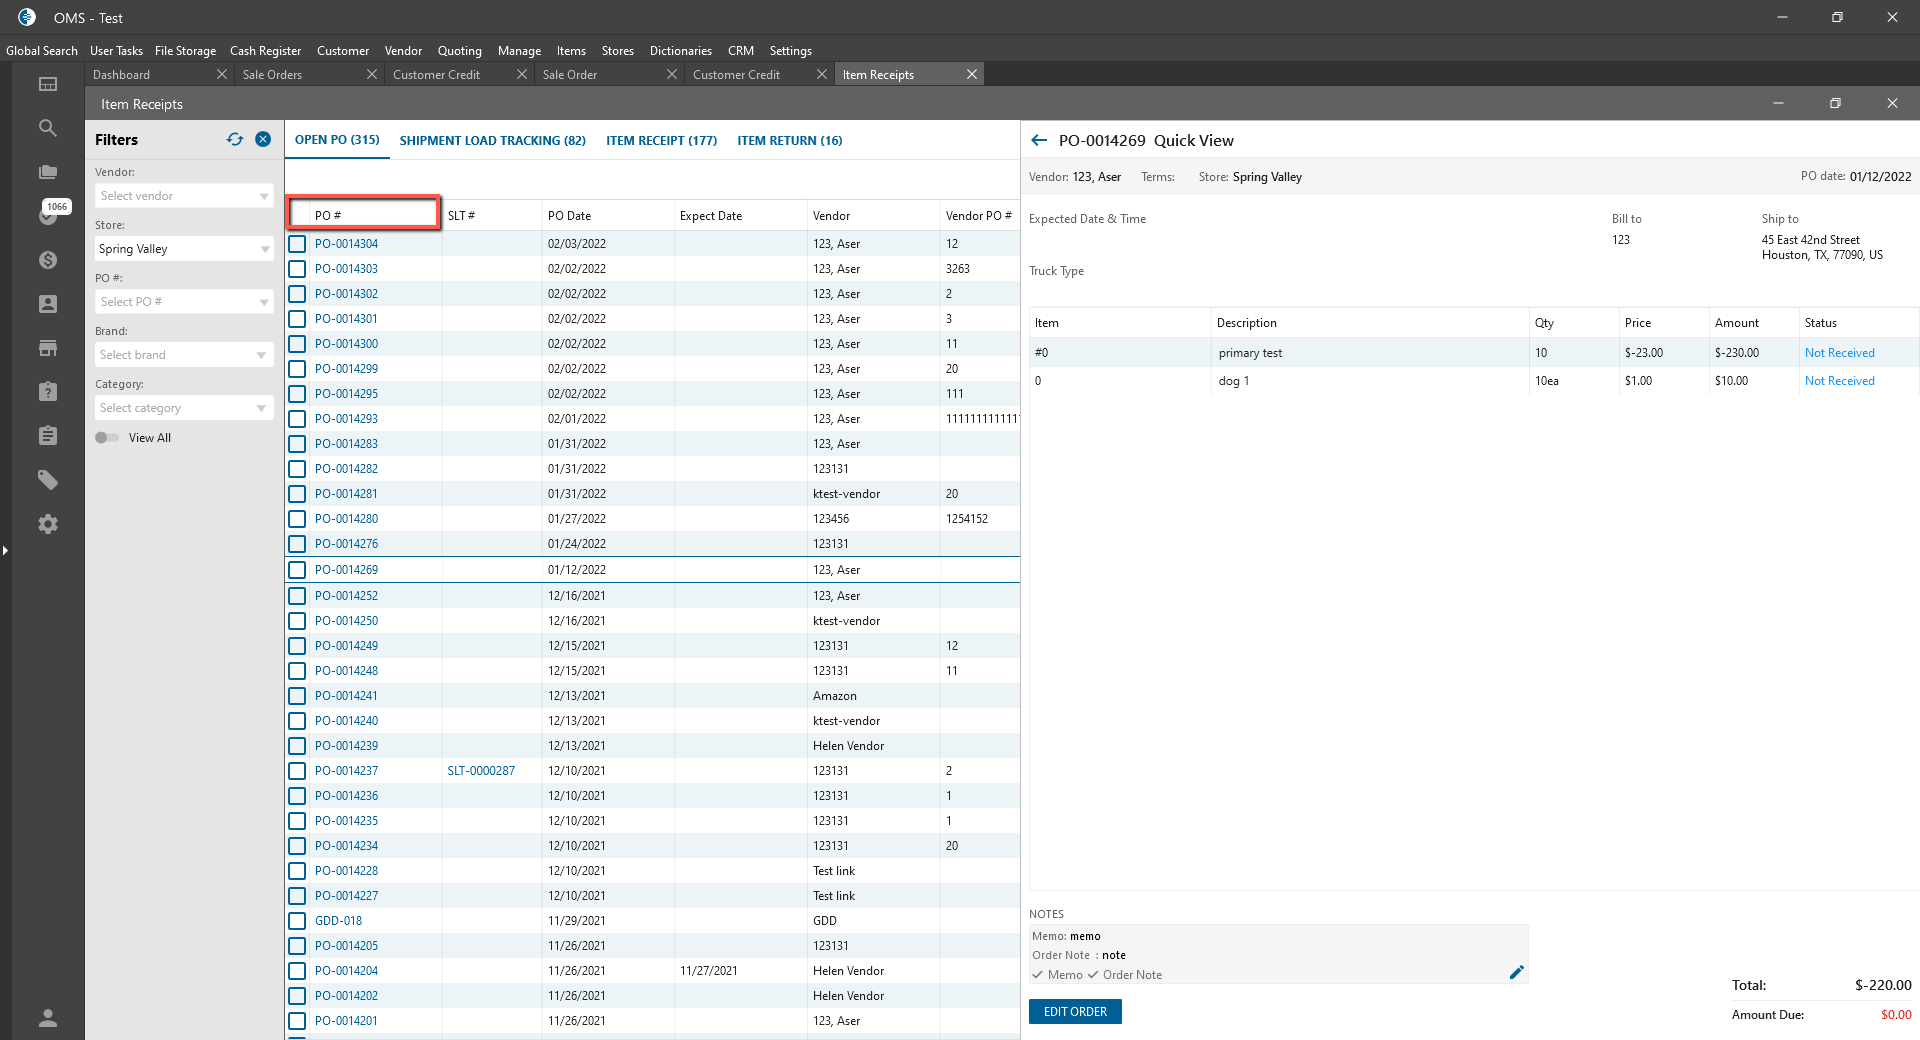Click the refresh filters icon
Viewport: 1920px width, 1040px height.
[x=235, y=140]
